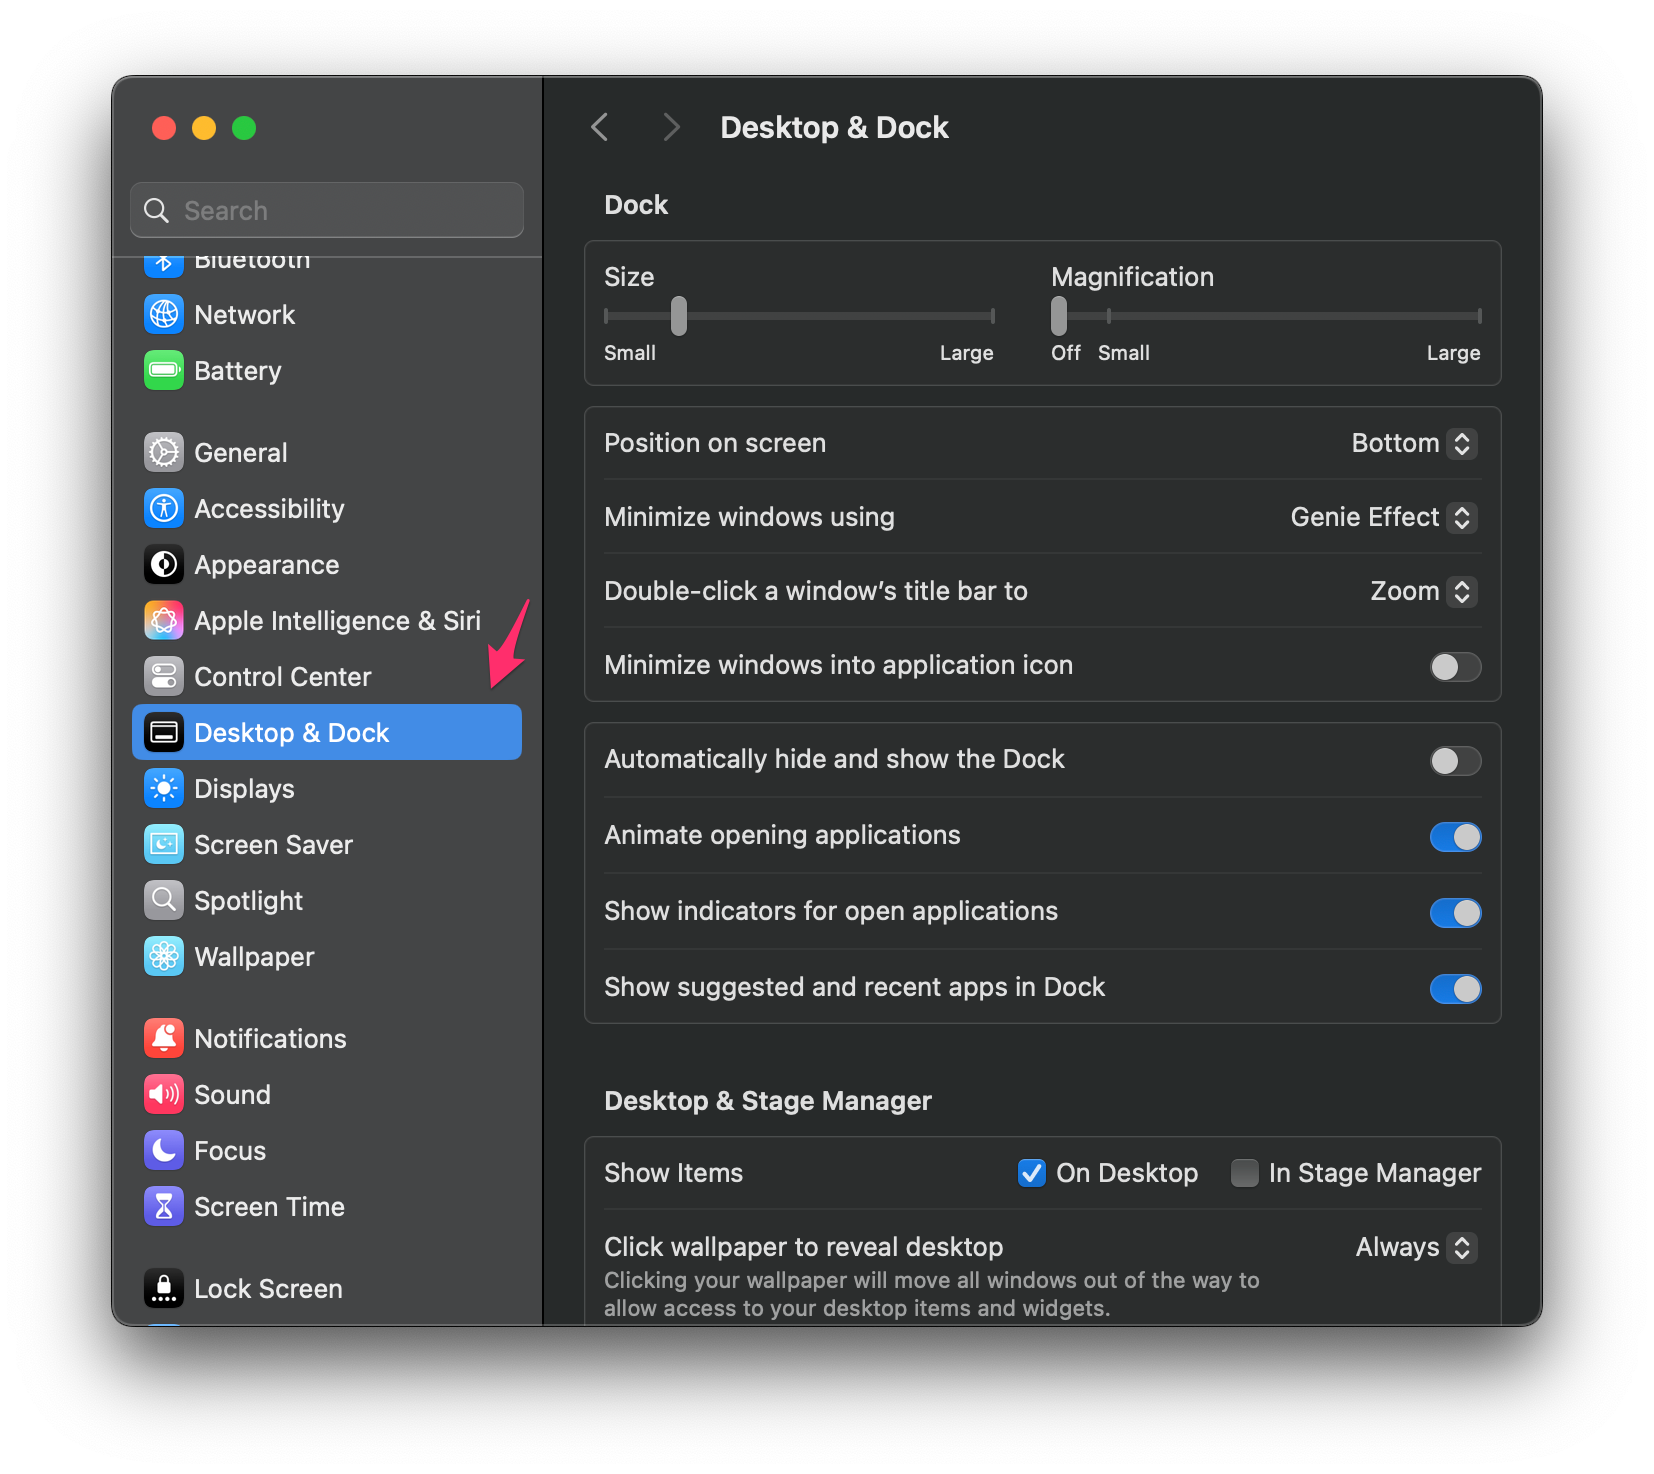This screenshot has height=1474, width=1654.
Task: Click the Magnification slider handle
Action: pos(1059,316)
